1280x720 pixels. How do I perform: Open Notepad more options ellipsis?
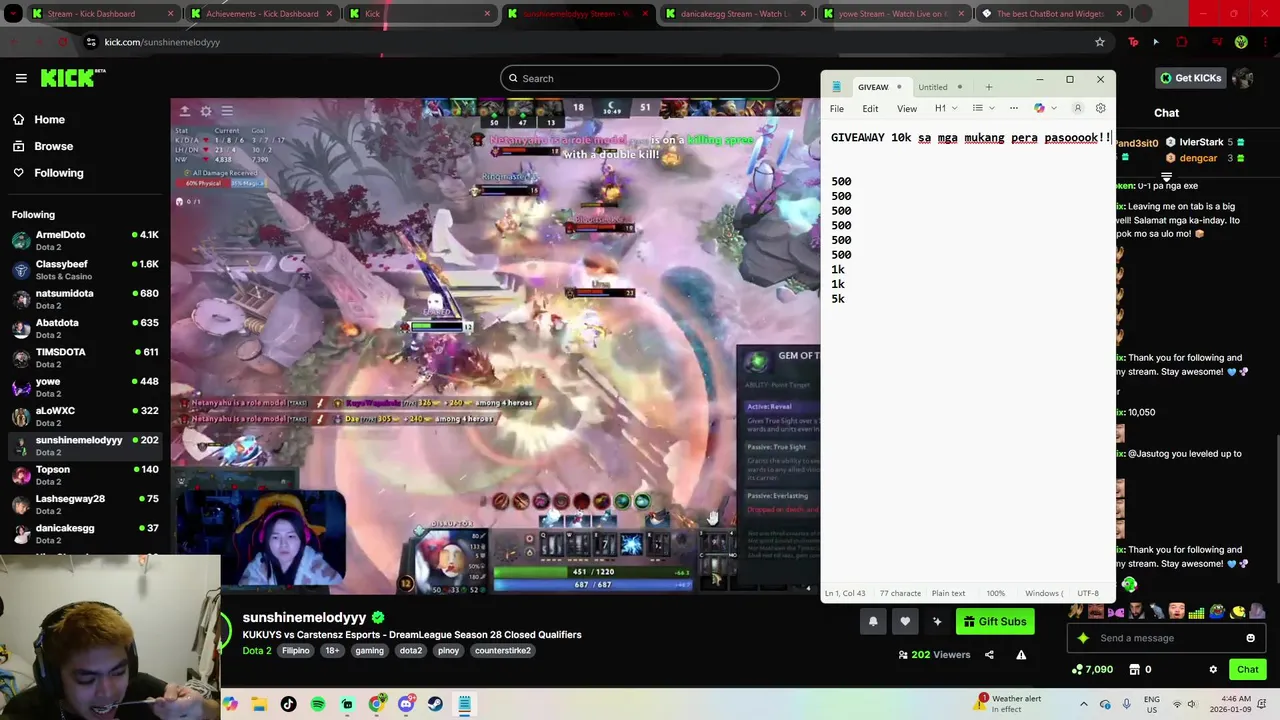pos(1013,108)
